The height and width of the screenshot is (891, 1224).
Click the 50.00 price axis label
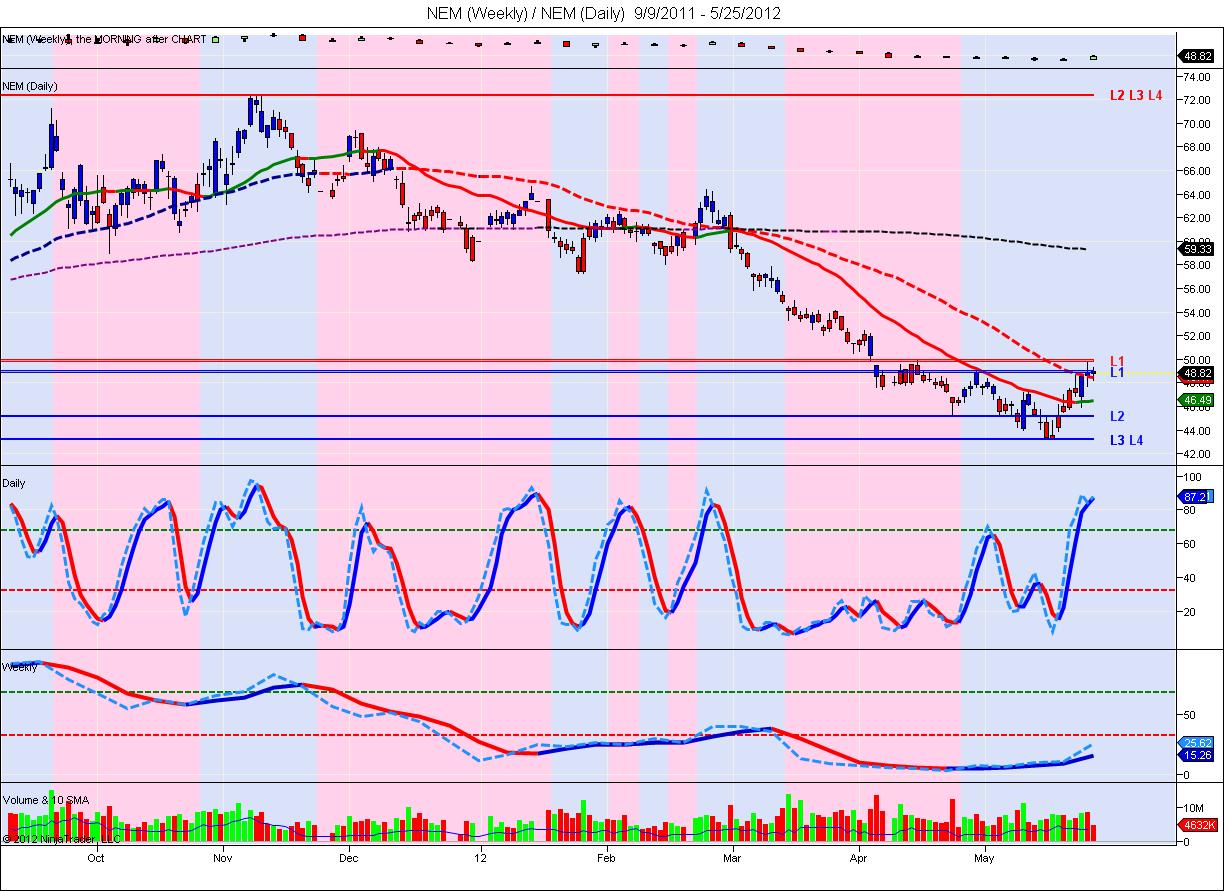tap(1196, 360)
